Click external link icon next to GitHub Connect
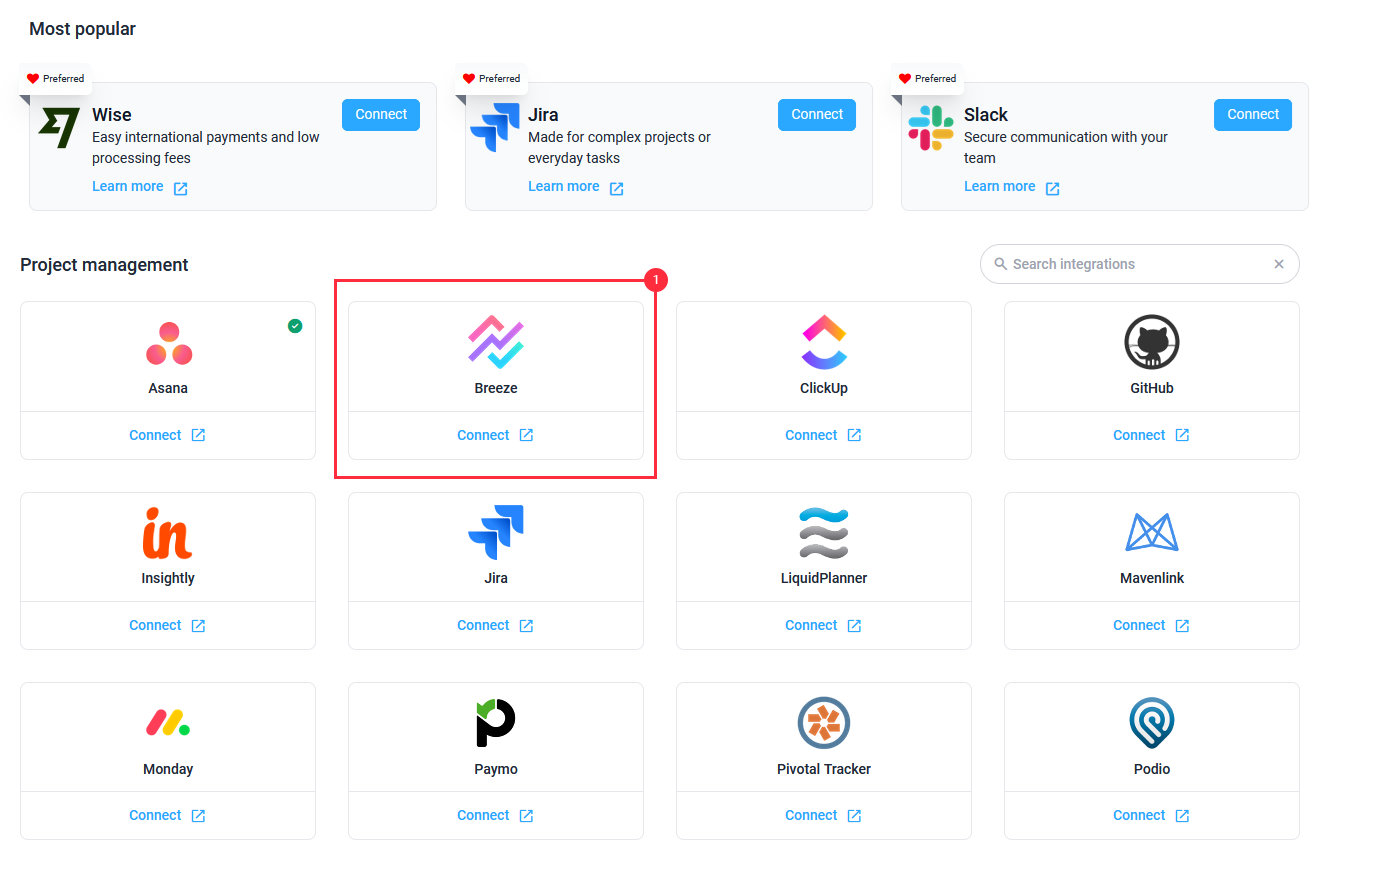This screenshot has width=1378, height=876. click(x=1182, y=435)
